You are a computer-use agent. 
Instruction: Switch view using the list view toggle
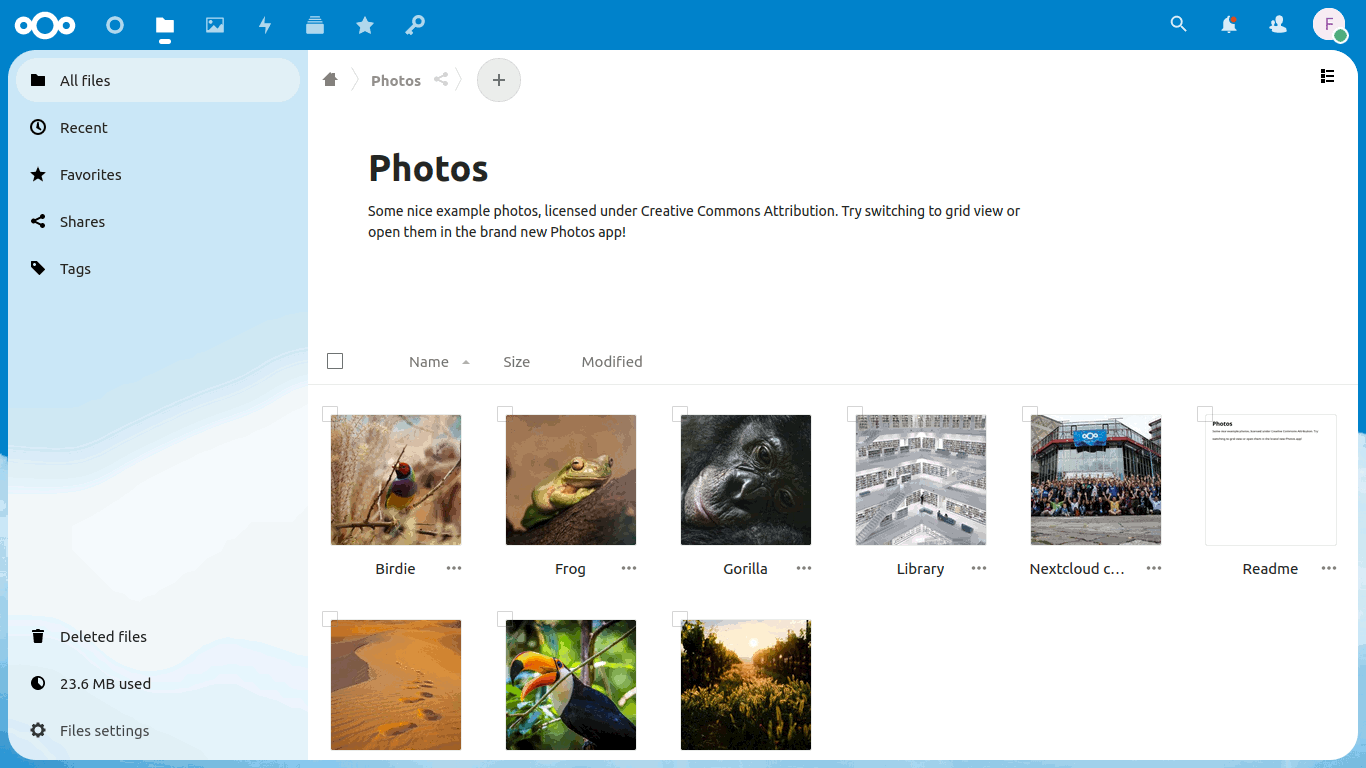point(1328,76)
